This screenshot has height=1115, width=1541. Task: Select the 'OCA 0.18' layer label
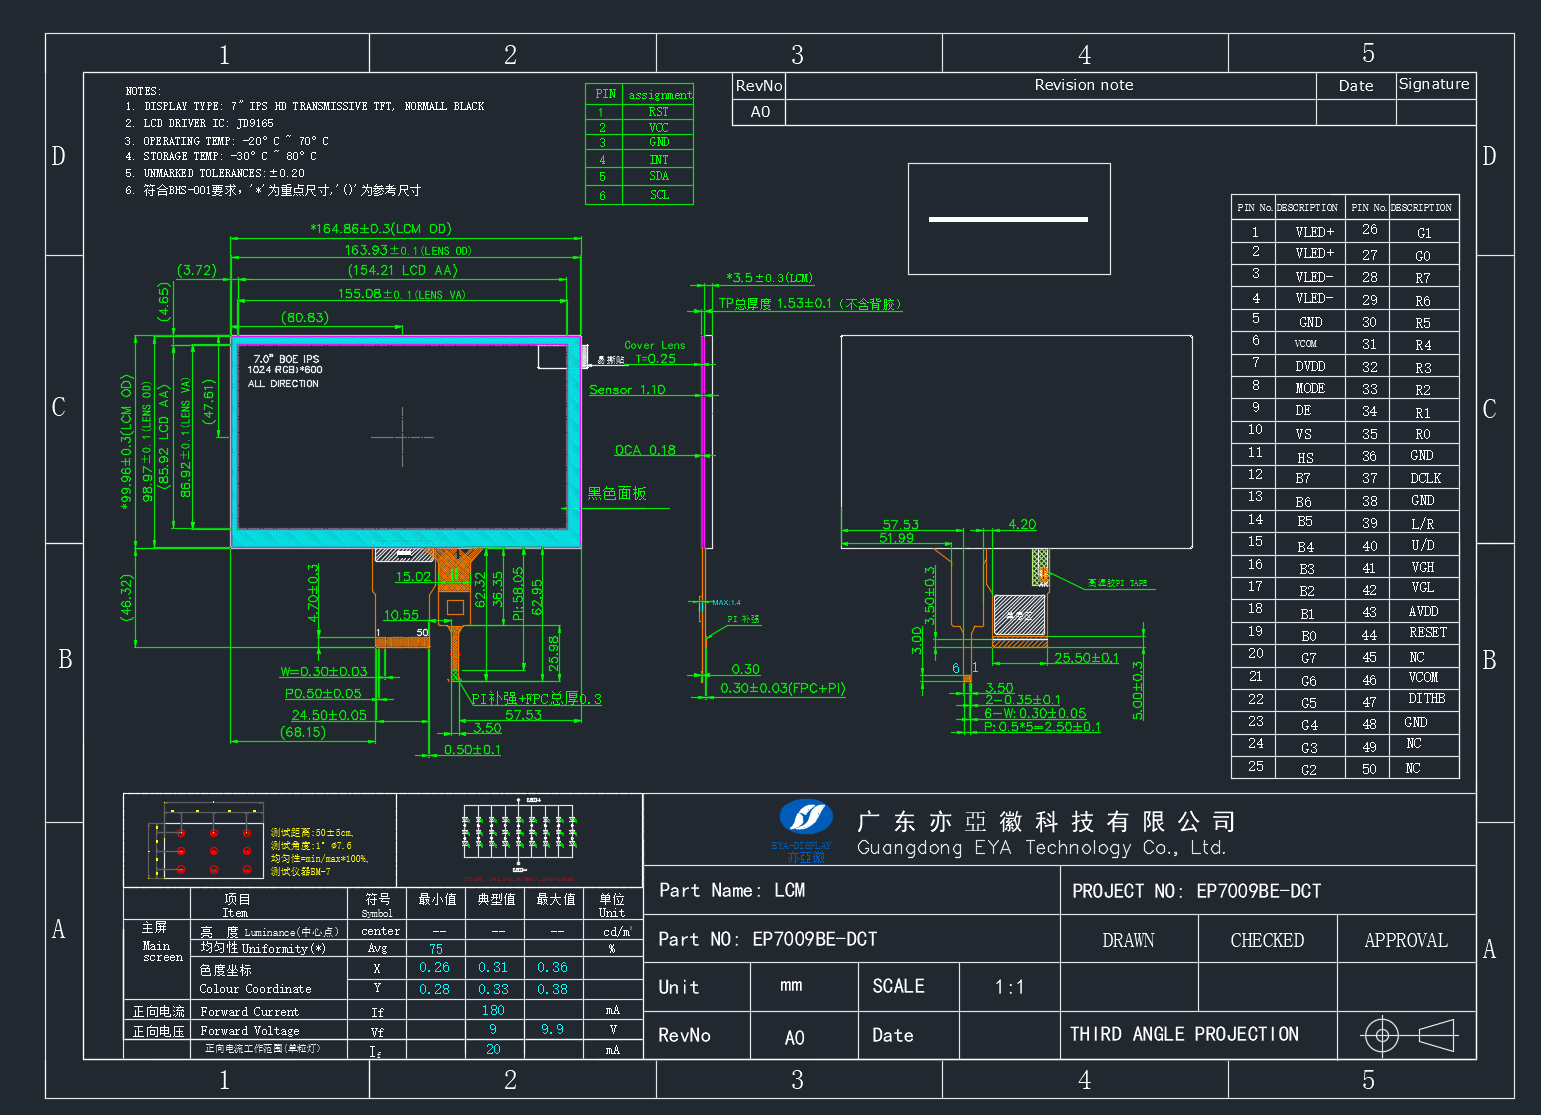pos(645,450)
